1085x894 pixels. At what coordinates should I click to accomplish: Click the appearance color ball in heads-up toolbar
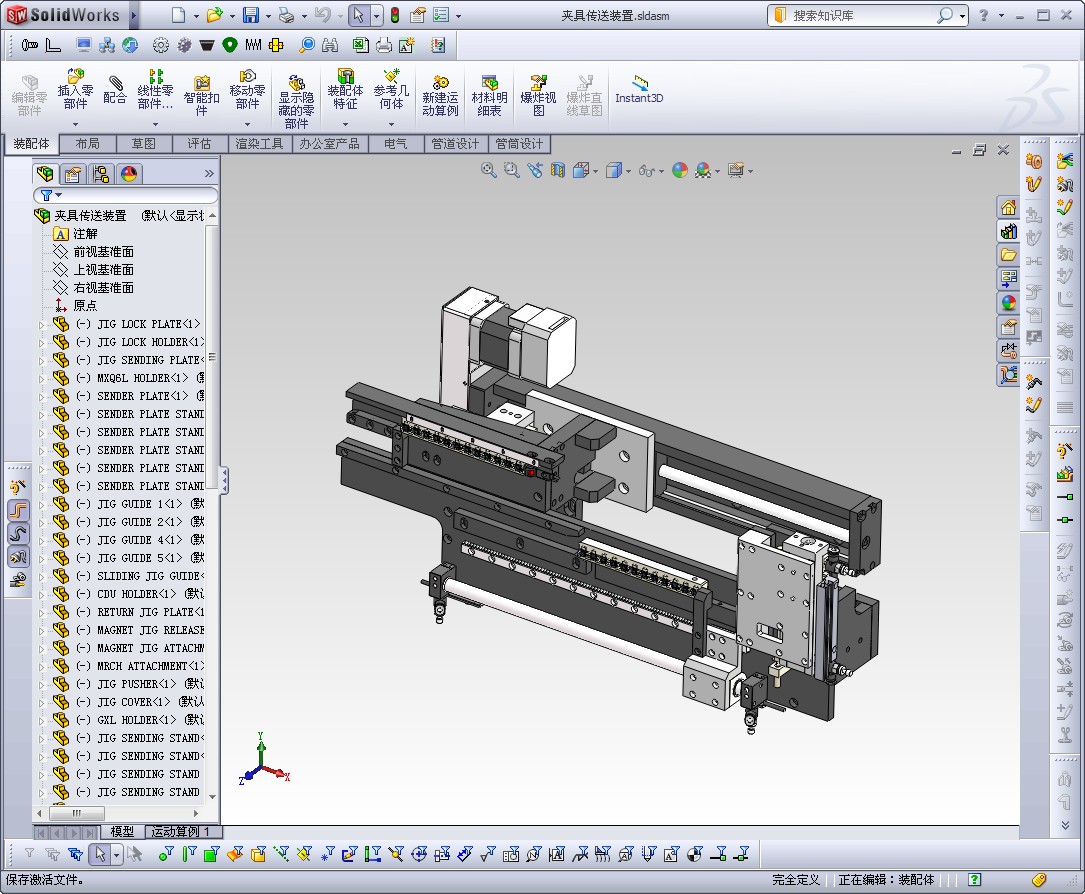click(680, 170)
